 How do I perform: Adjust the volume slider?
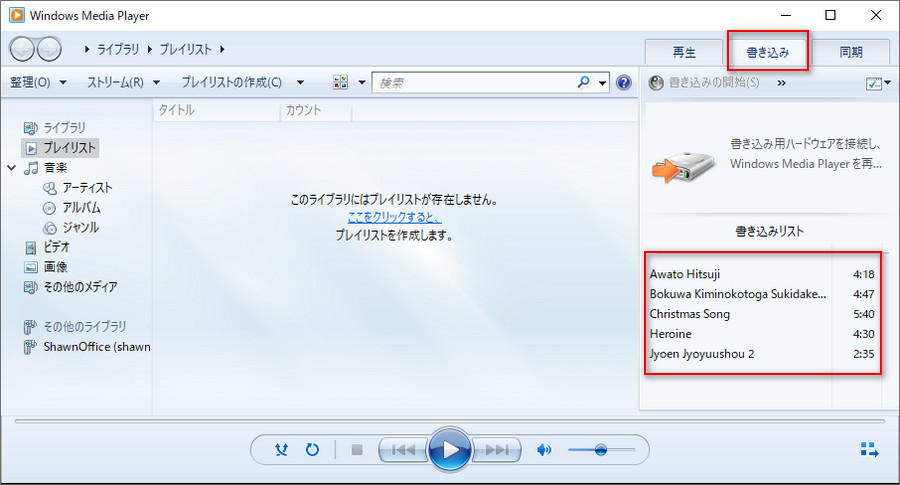click(601, 450)
